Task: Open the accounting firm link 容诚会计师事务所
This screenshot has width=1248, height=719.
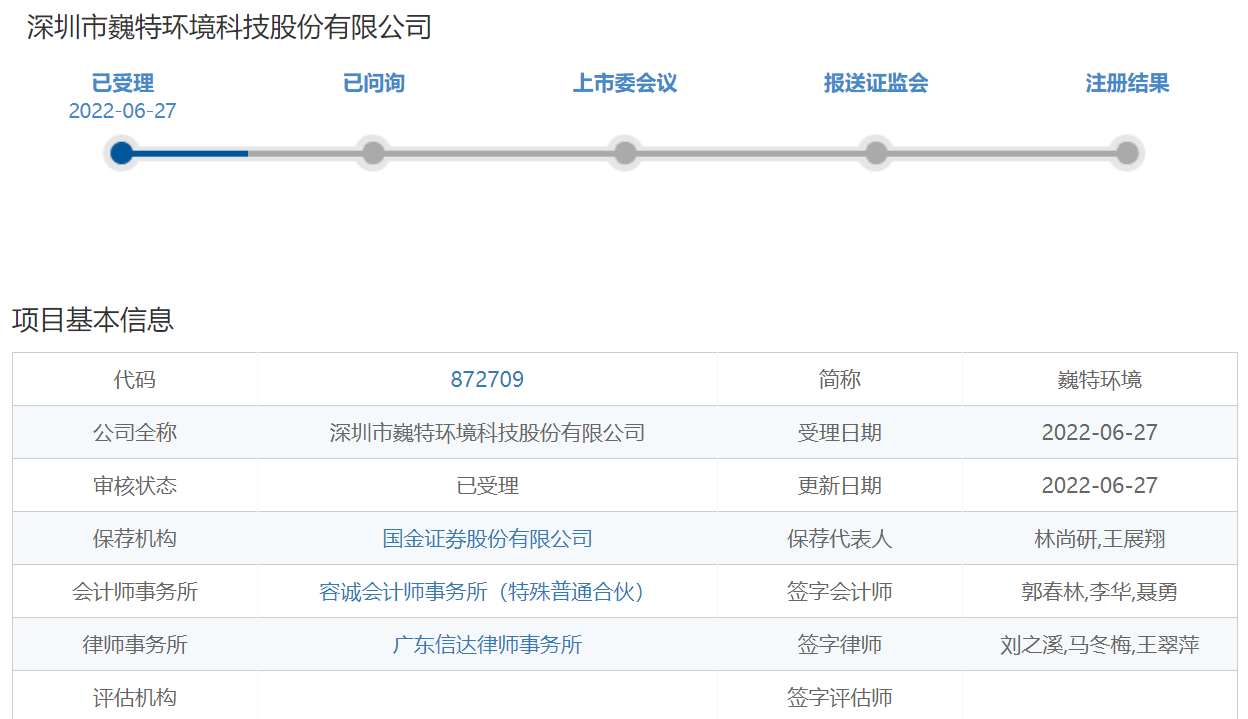Action: click(x=487, y=592)
